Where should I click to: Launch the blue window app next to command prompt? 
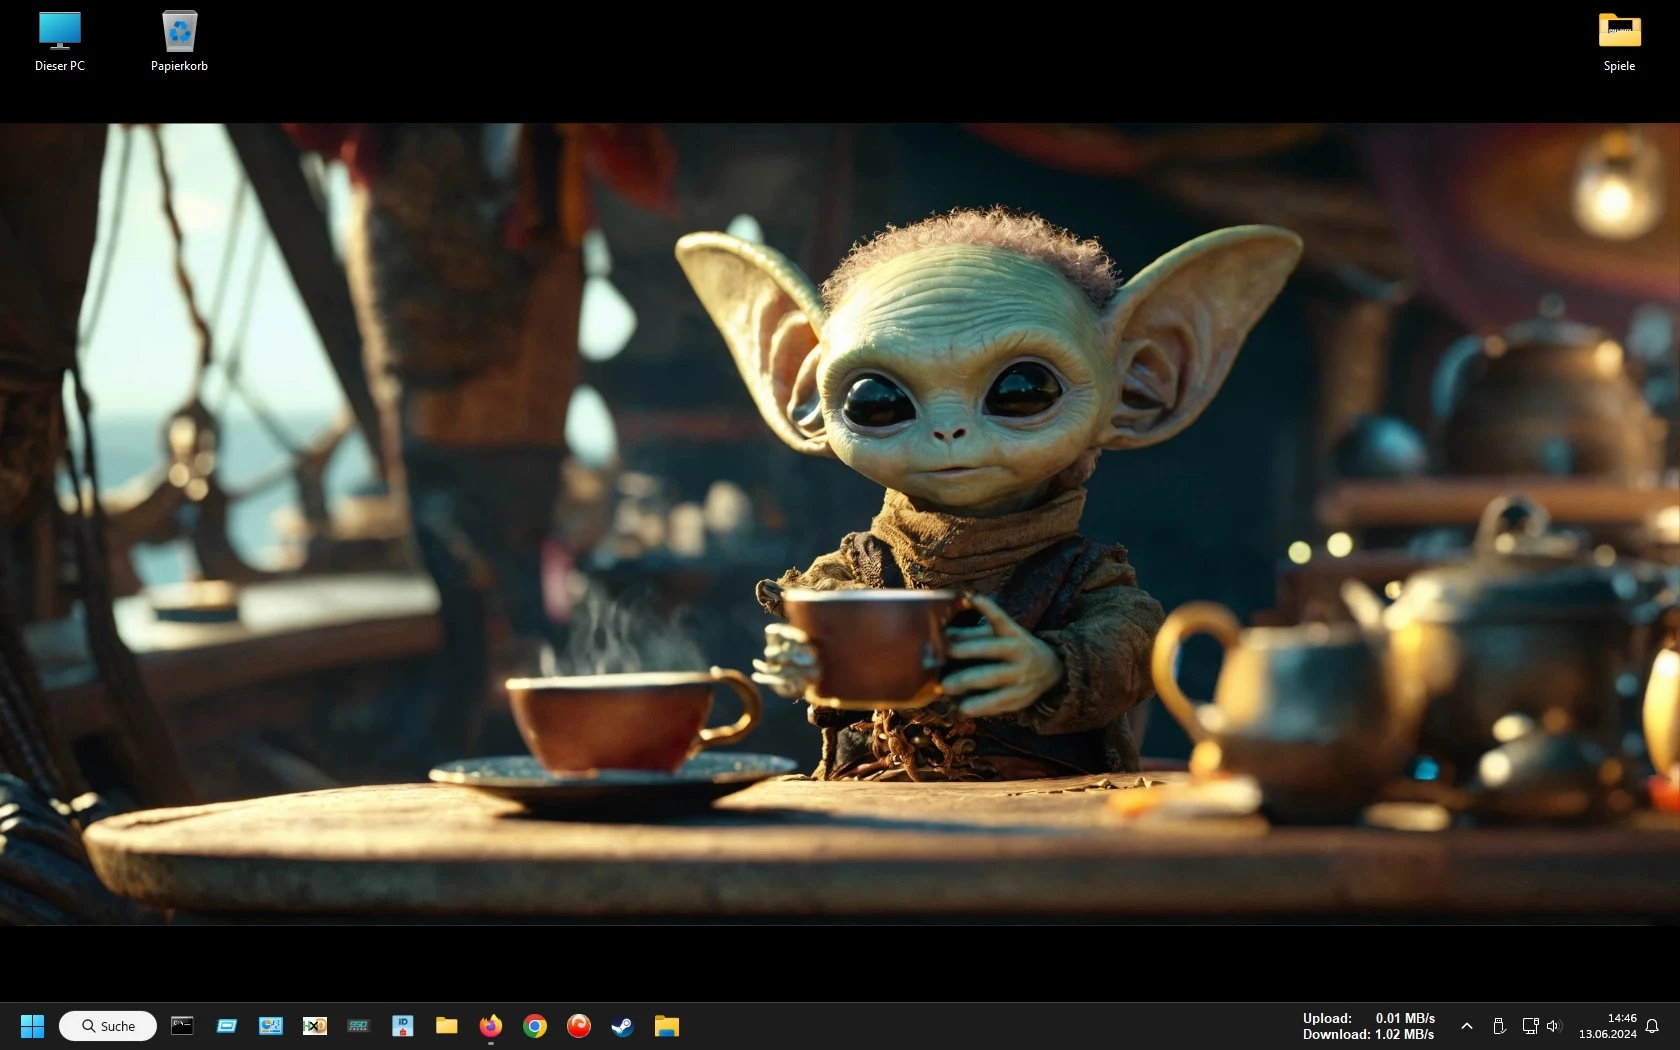[x=227, y=1025]
